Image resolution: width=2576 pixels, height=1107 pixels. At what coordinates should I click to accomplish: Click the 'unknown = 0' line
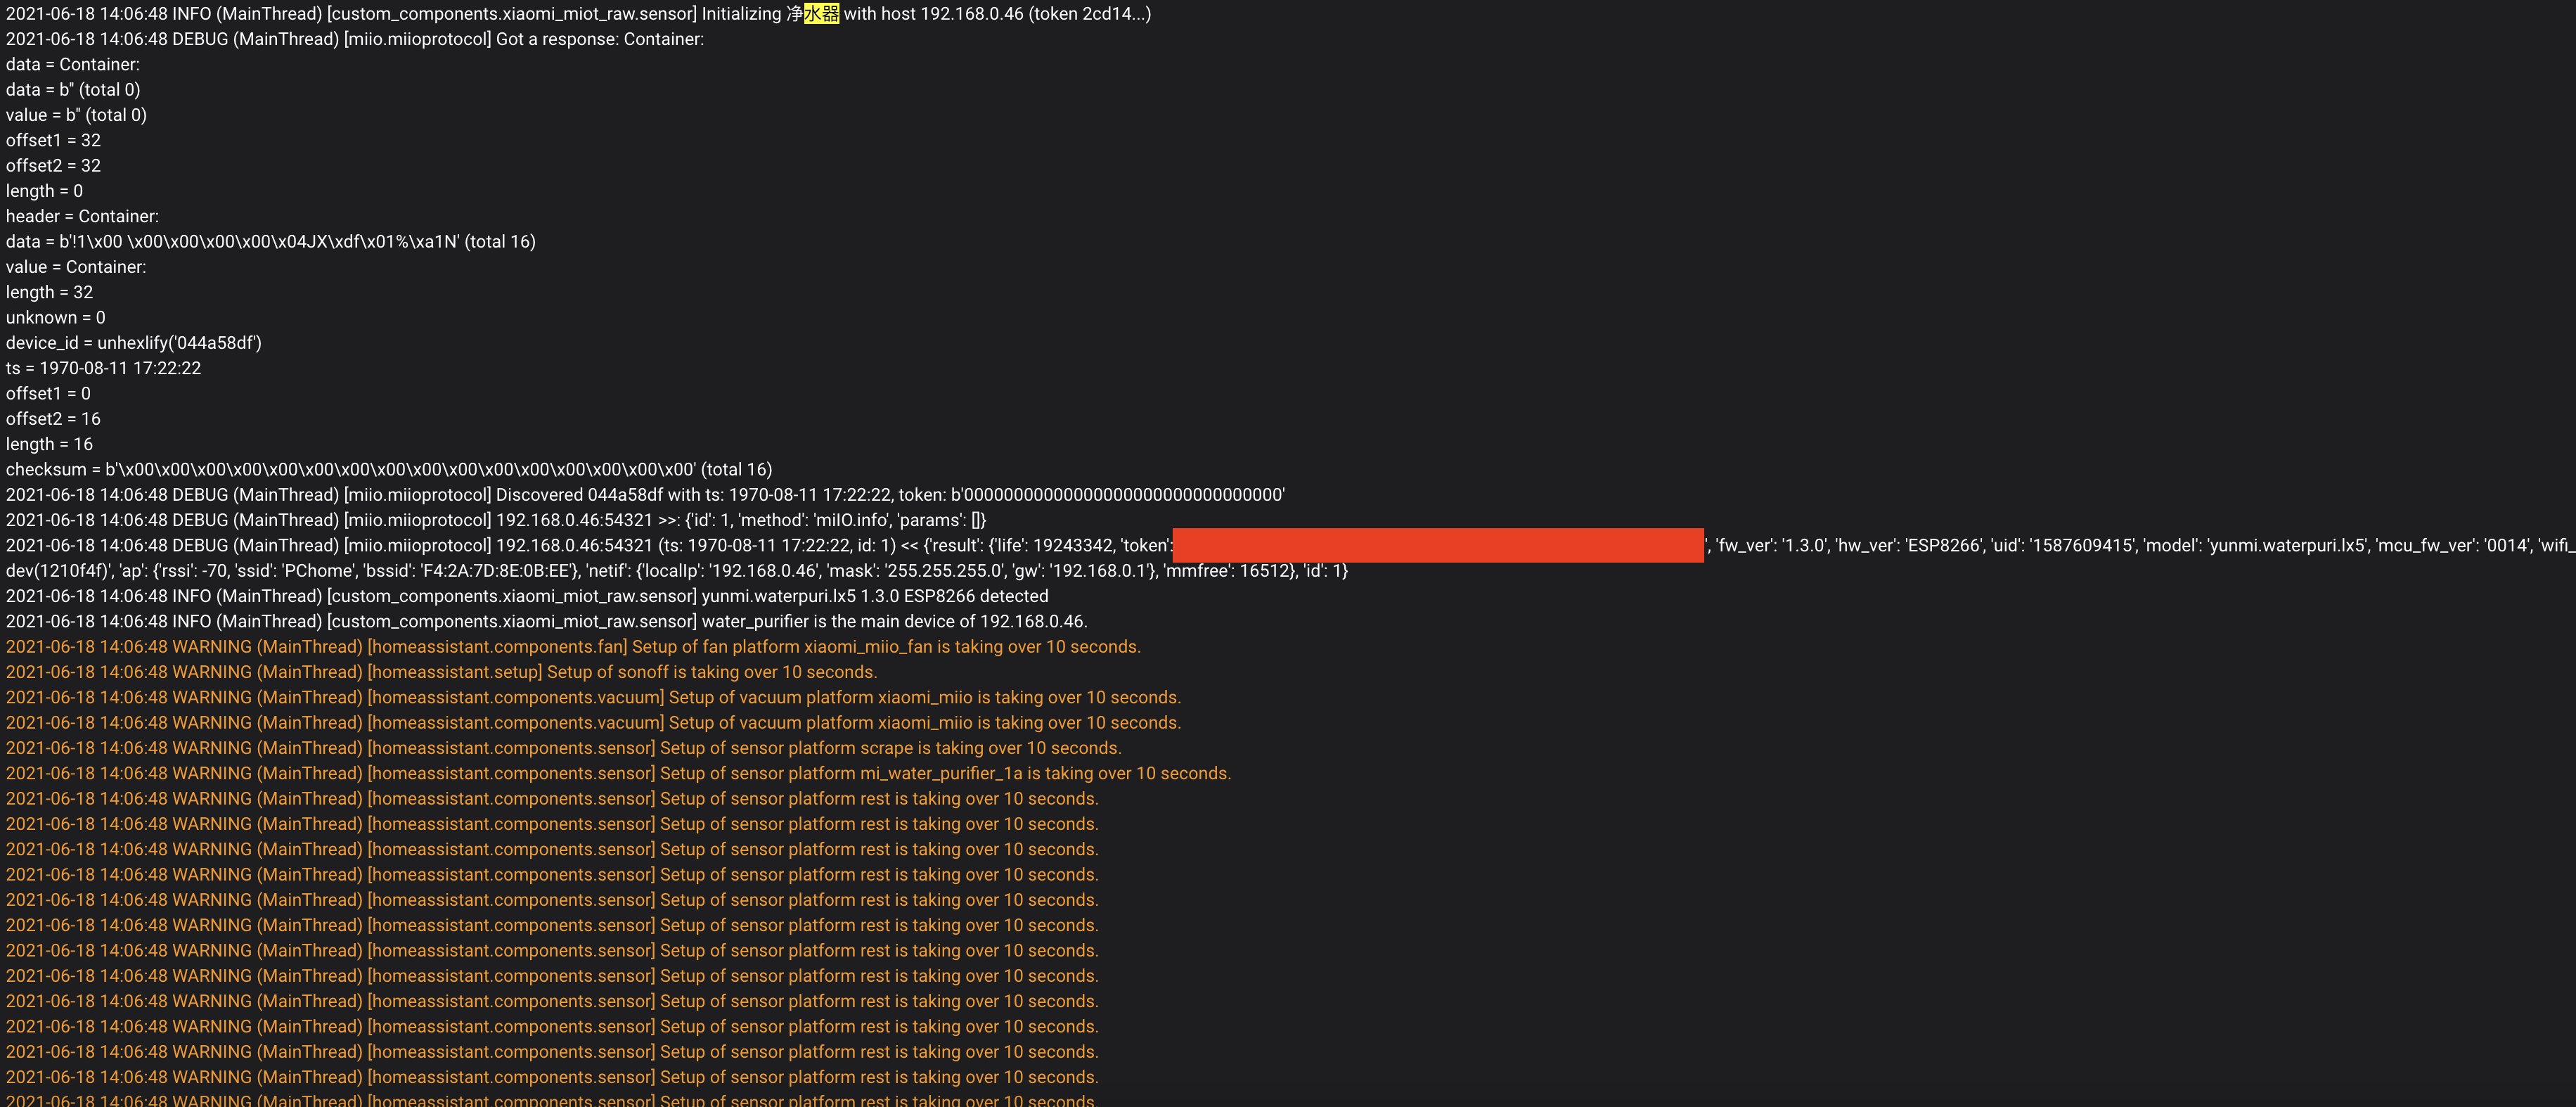pyautogui.click(x=55, y=318)
